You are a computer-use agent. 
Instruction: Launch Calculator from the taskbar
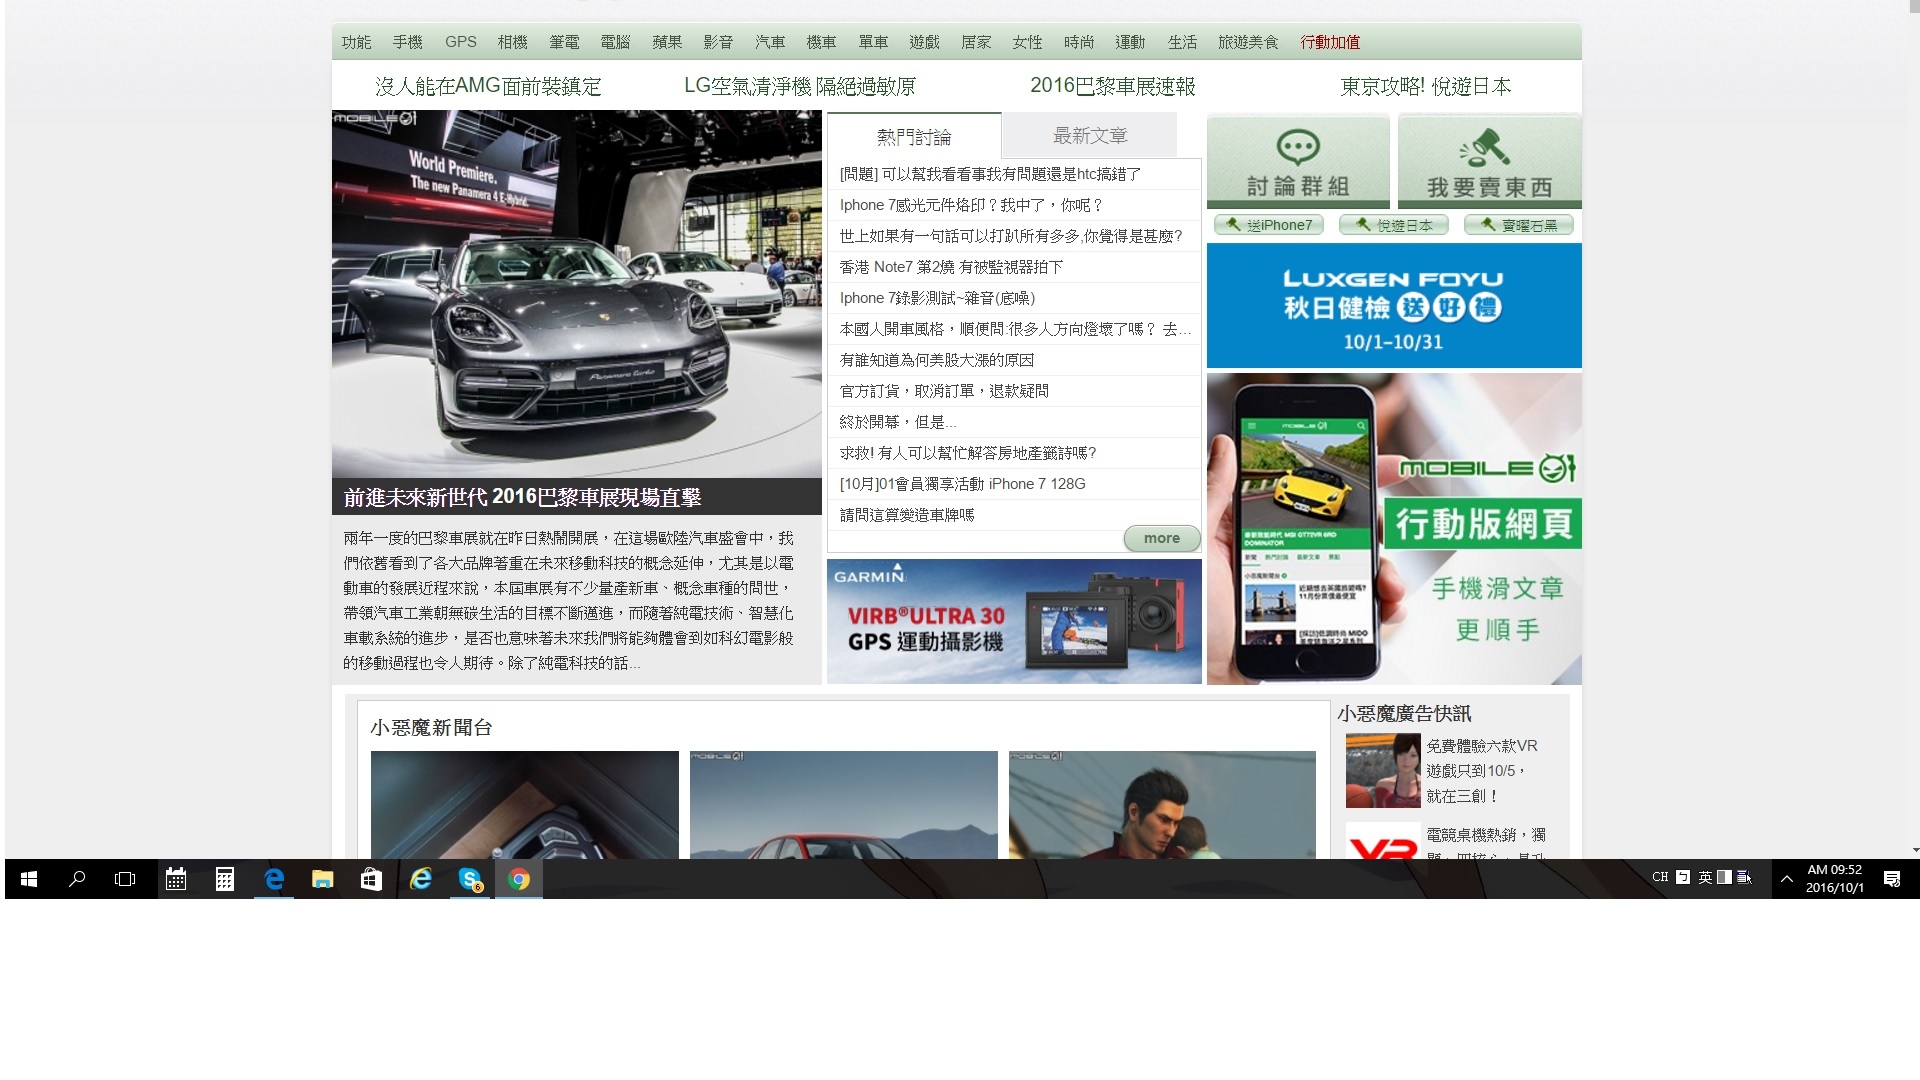pyautogui.click(x=225, y=879)
